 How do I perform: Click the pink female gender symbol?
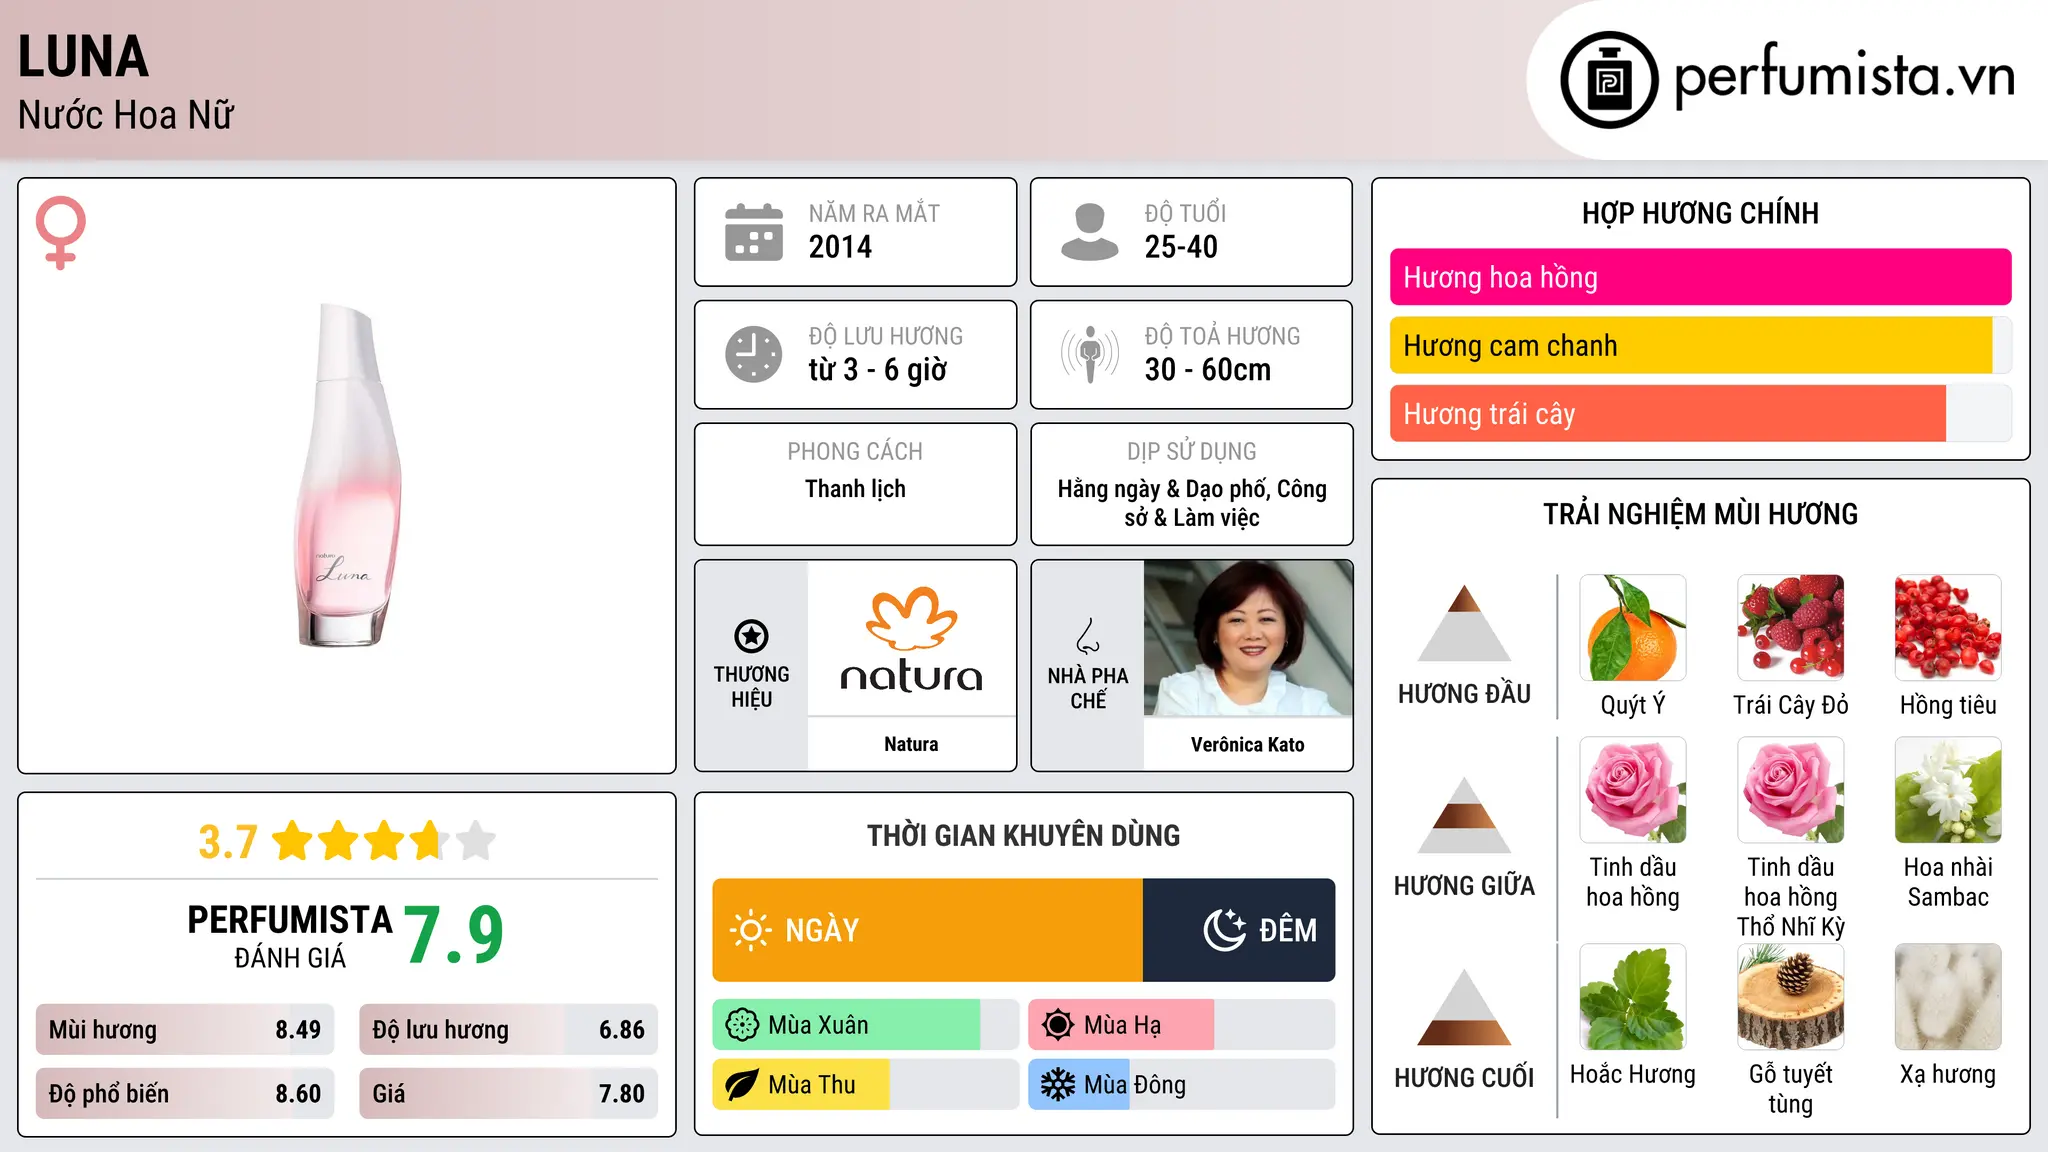(x=61, y=232)
